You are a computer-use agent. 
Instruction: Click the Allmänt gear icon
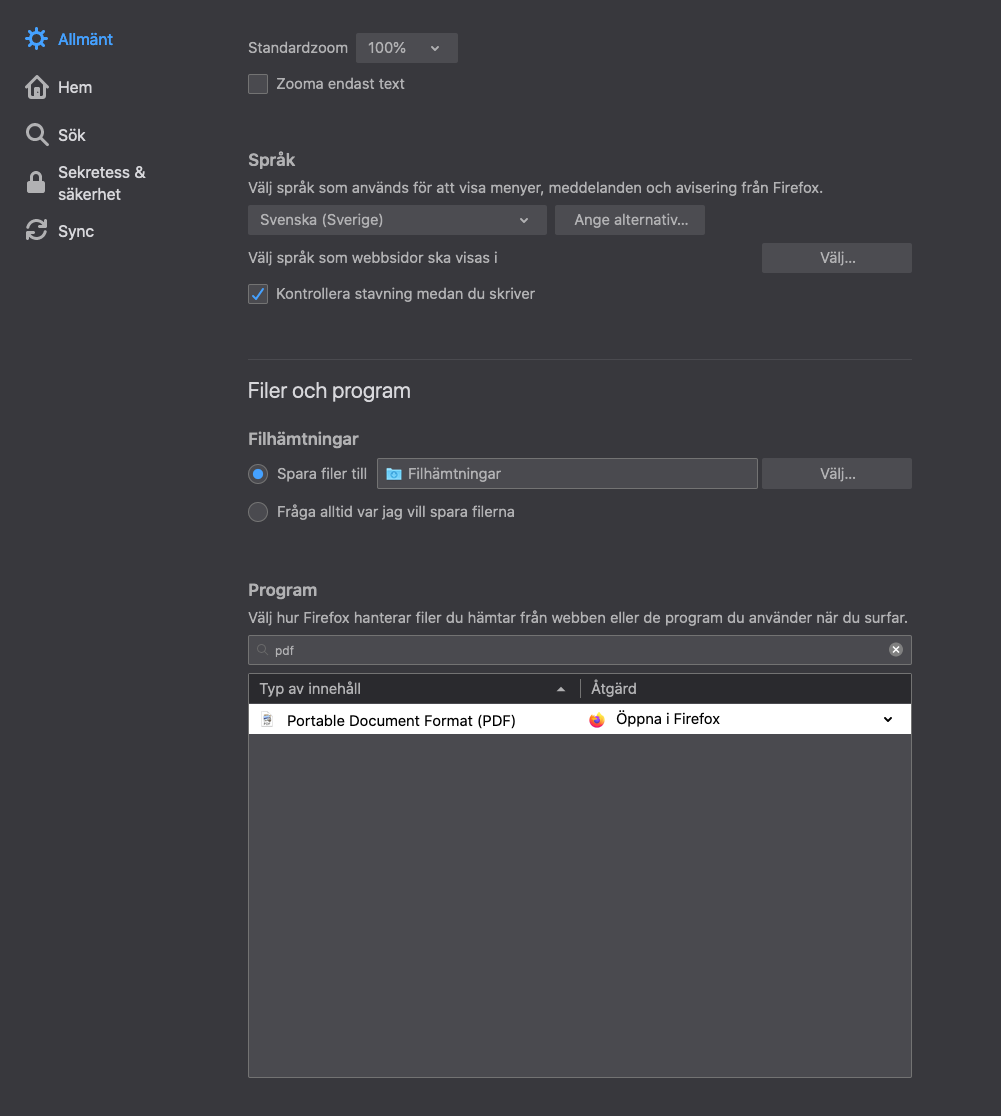tap(36, 38)
